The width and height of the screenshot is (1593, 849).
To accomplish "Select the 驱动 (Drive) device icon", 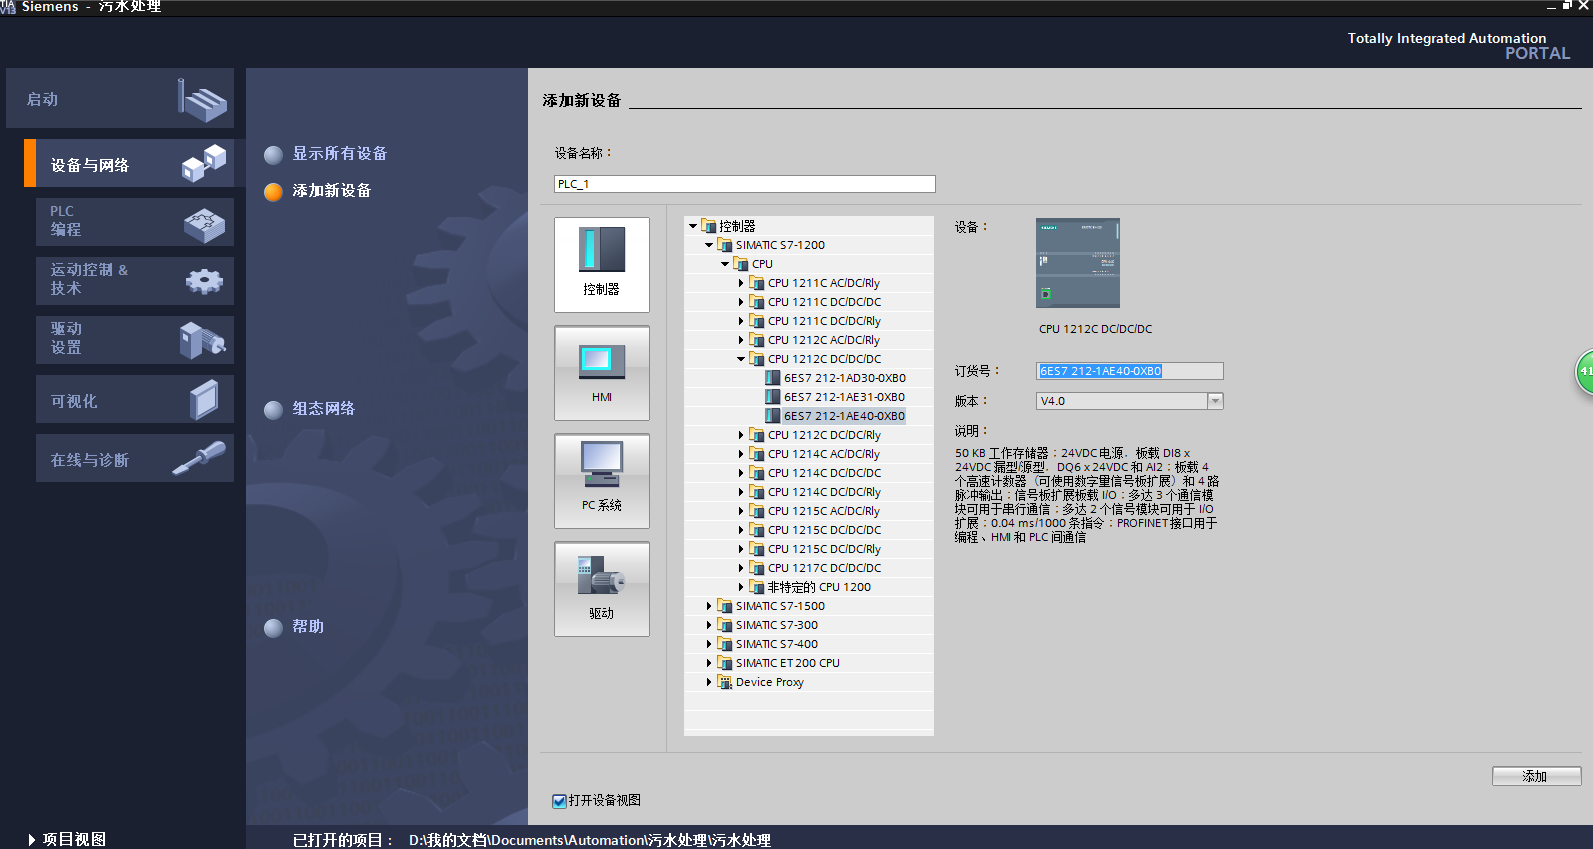I will [x=601, y=588].
